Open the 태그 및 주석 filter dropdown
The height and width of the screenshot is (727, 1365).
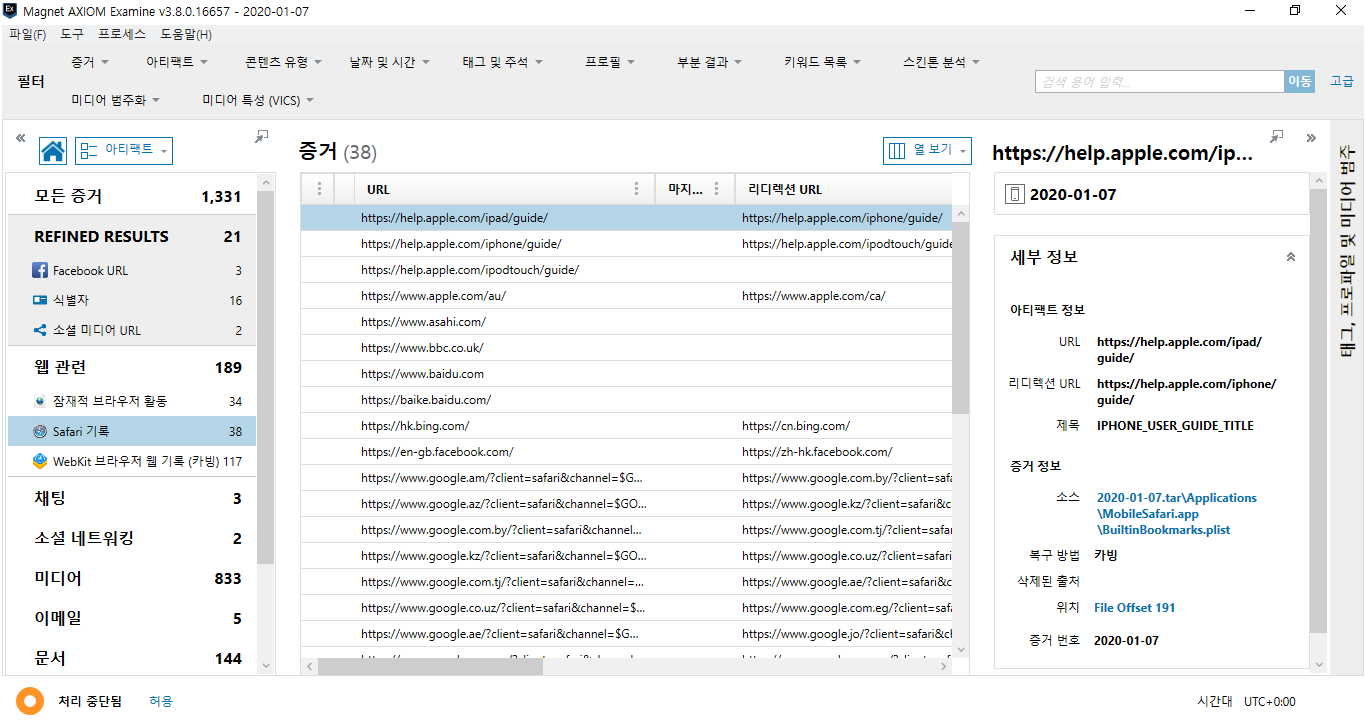pos(502,62)
